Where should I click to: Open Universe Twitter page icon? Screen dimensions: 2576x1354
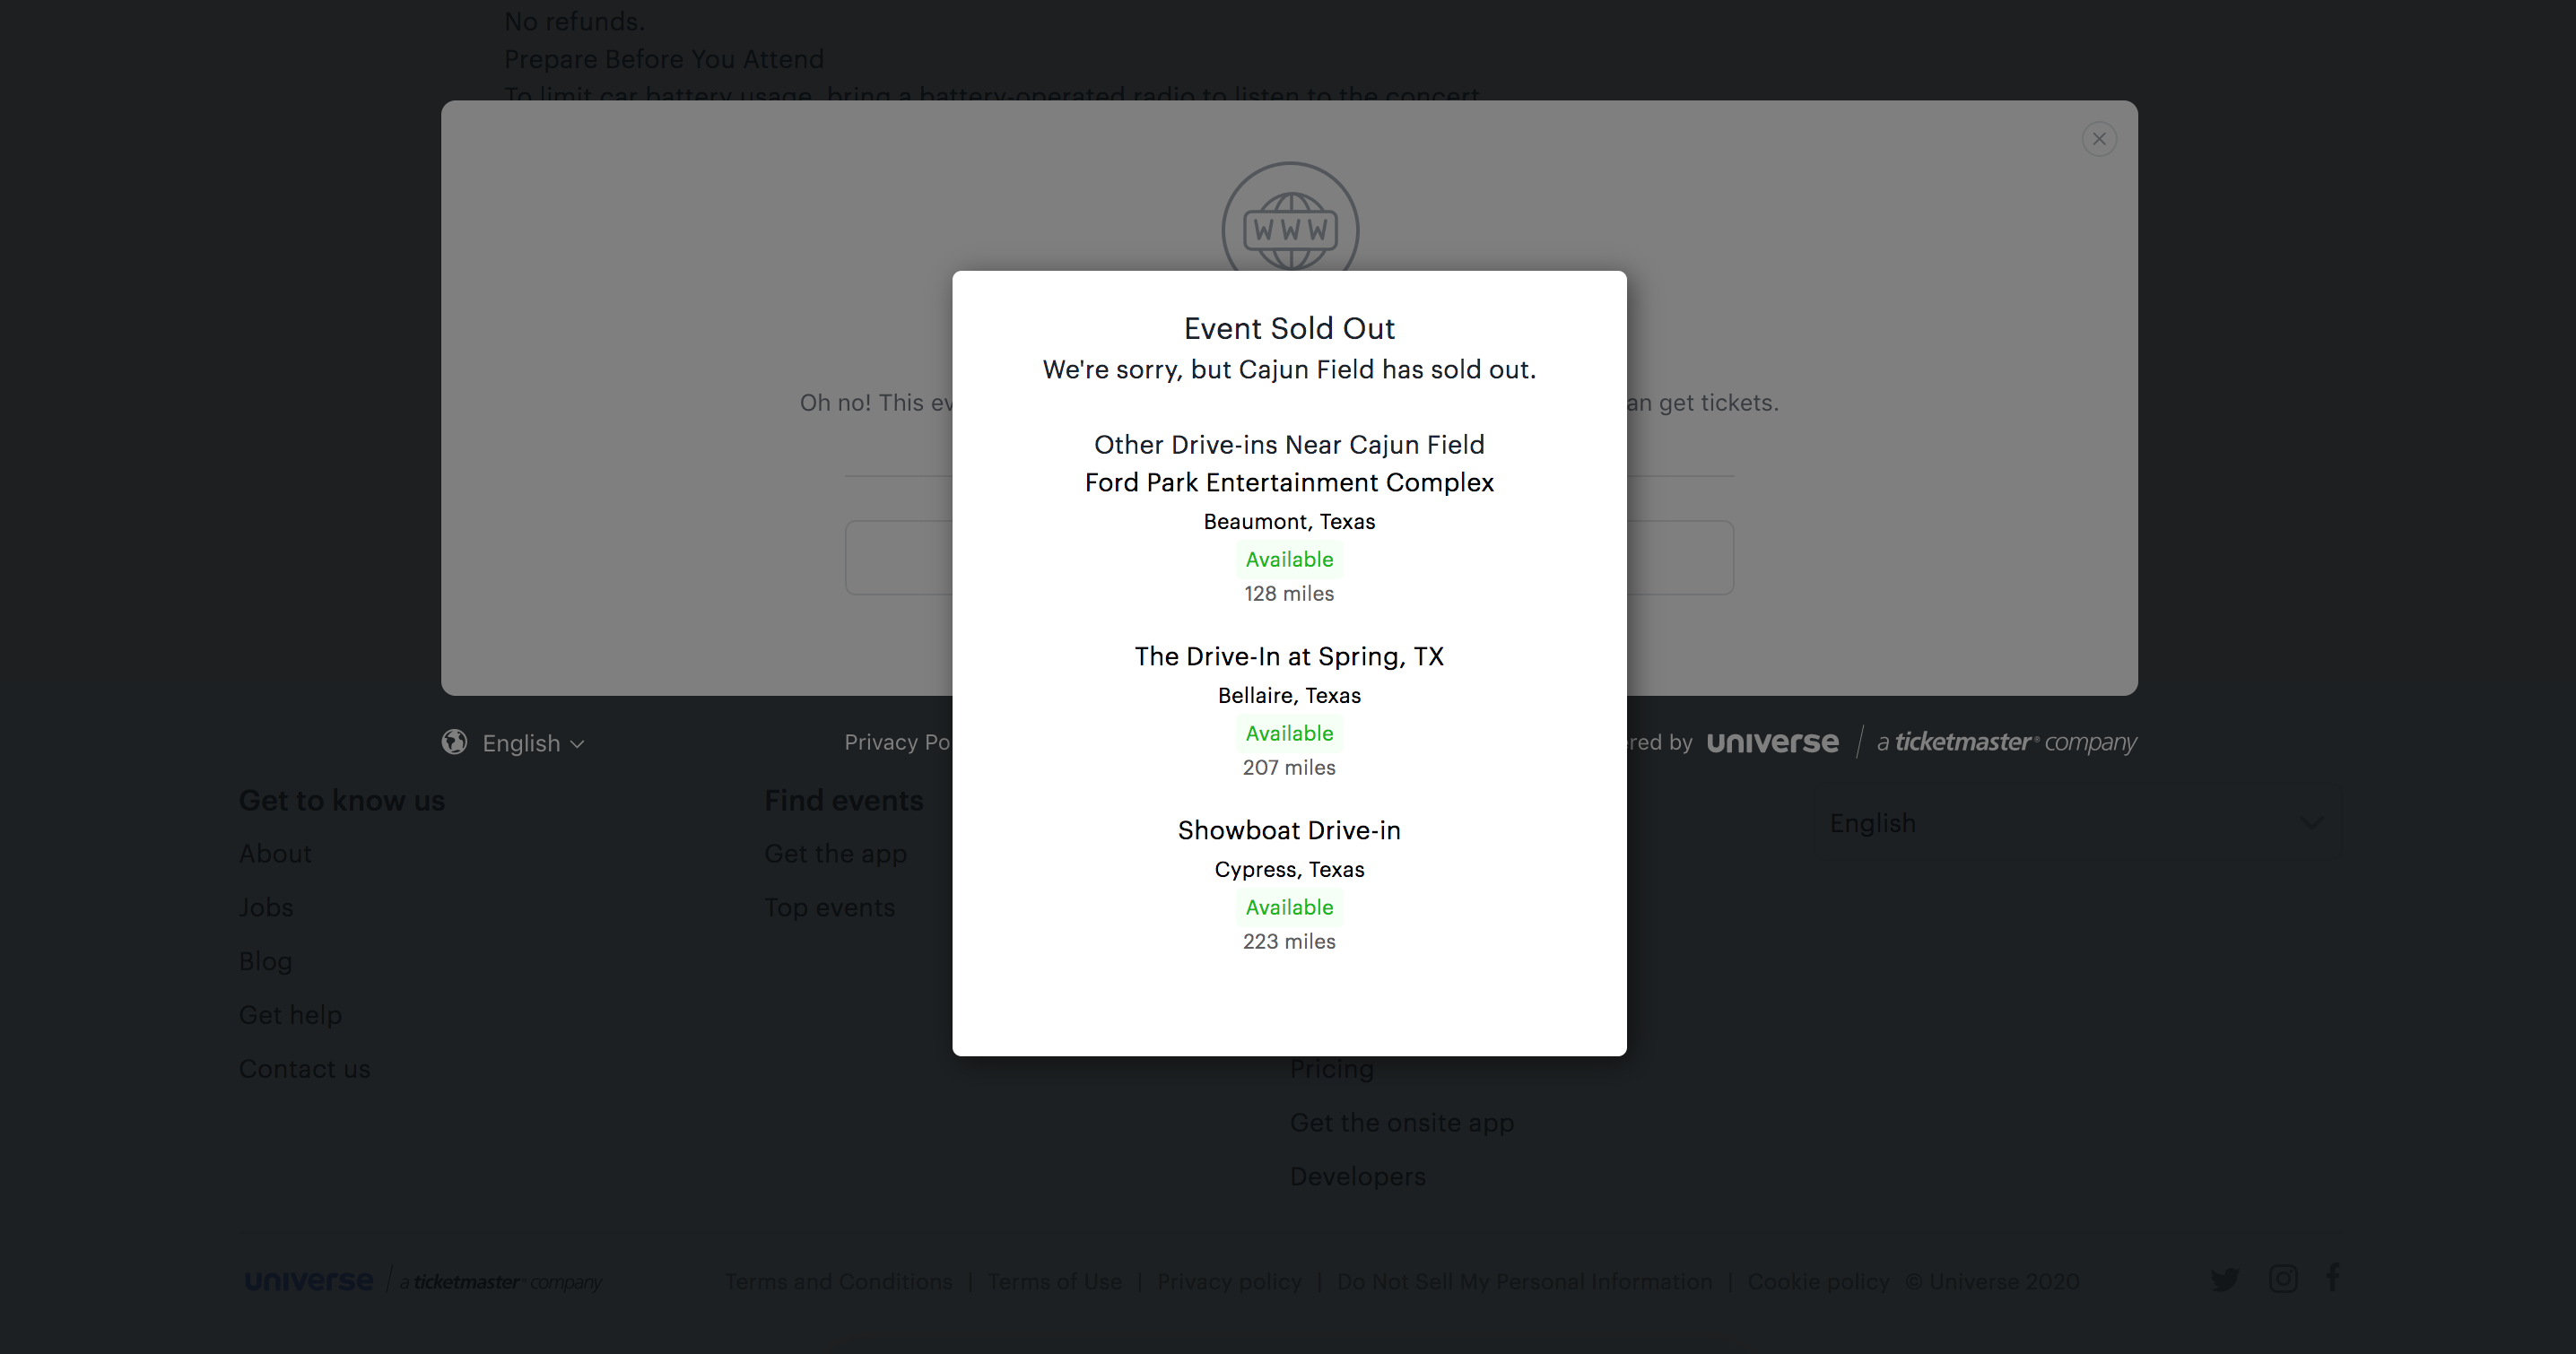[2225, 1279]
